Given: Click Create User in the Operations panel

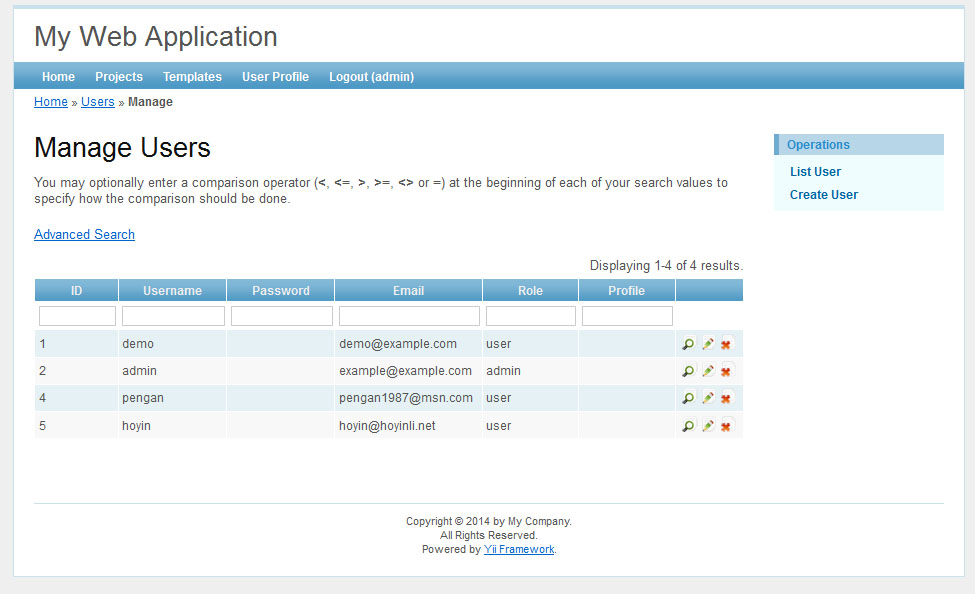Looking at the screenshot, I should pos(824,195).
